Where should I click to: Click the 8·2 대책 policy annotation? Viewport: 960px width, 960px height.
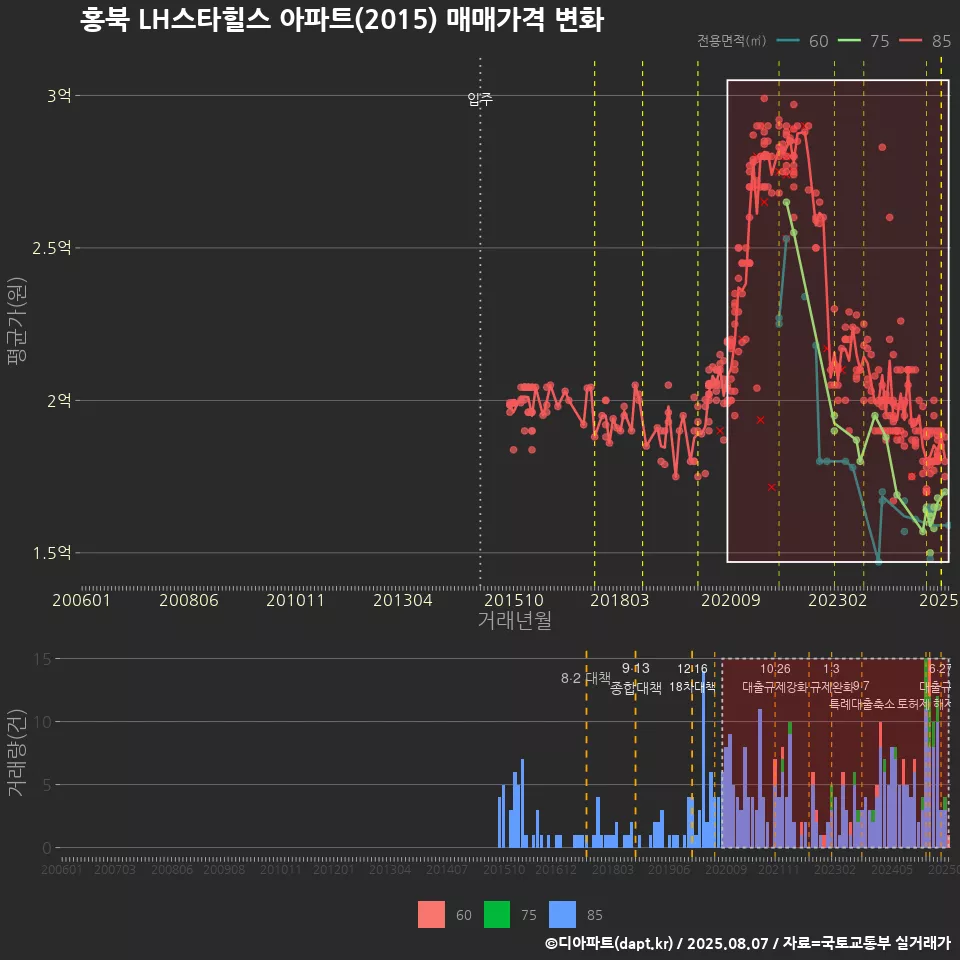coord(586,678)
